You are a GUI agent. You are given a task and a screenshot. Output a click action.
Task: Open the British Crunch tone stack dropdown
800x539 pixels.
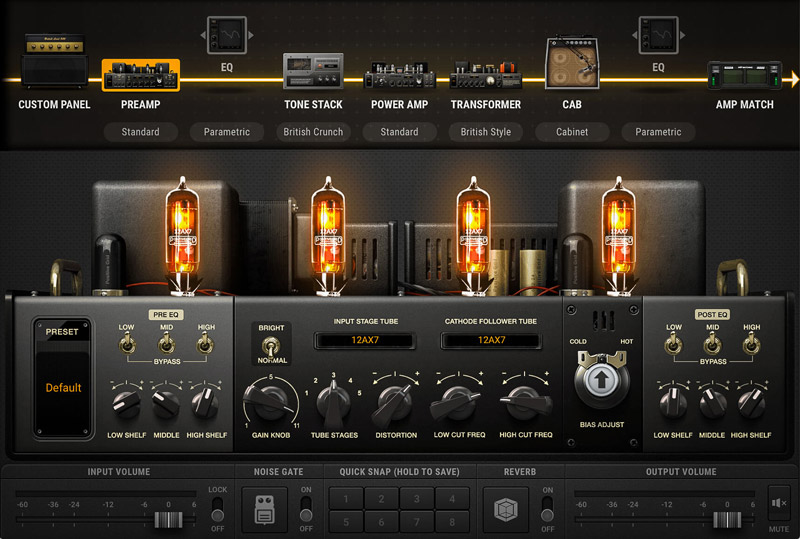[313, 132]
